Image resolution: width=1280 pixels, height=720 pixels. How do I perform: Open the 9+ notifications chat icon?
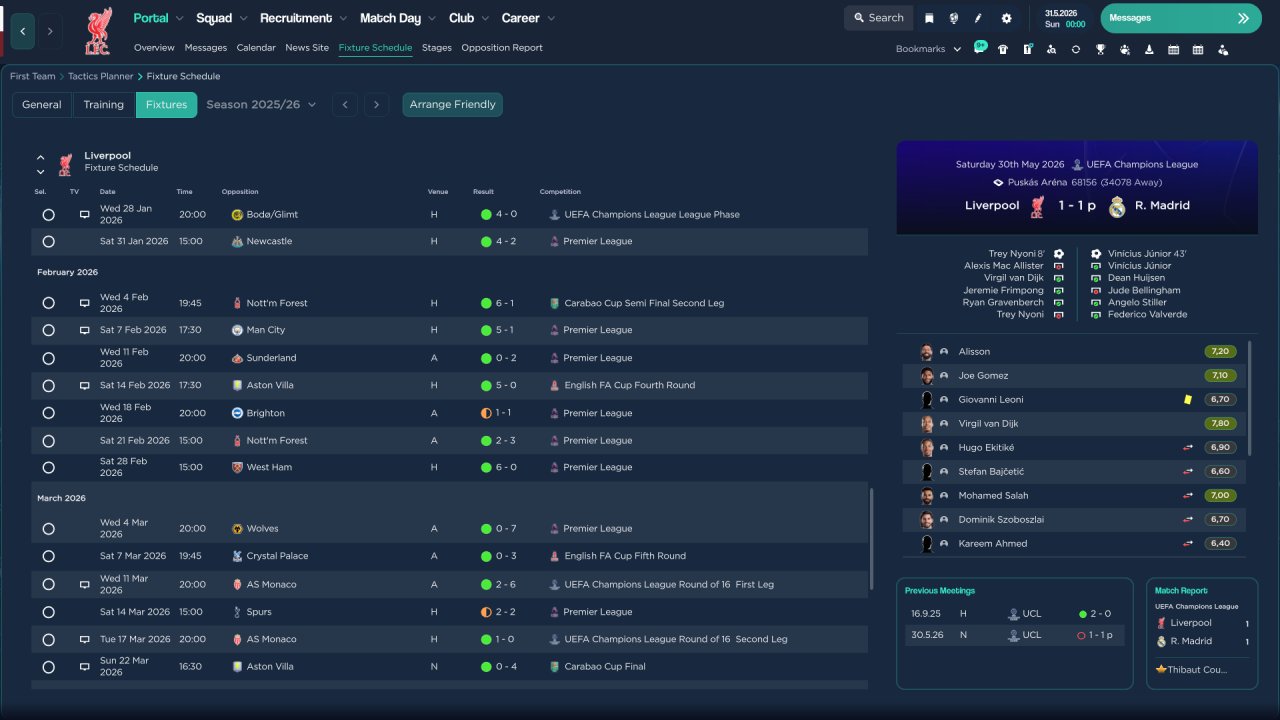980,48
